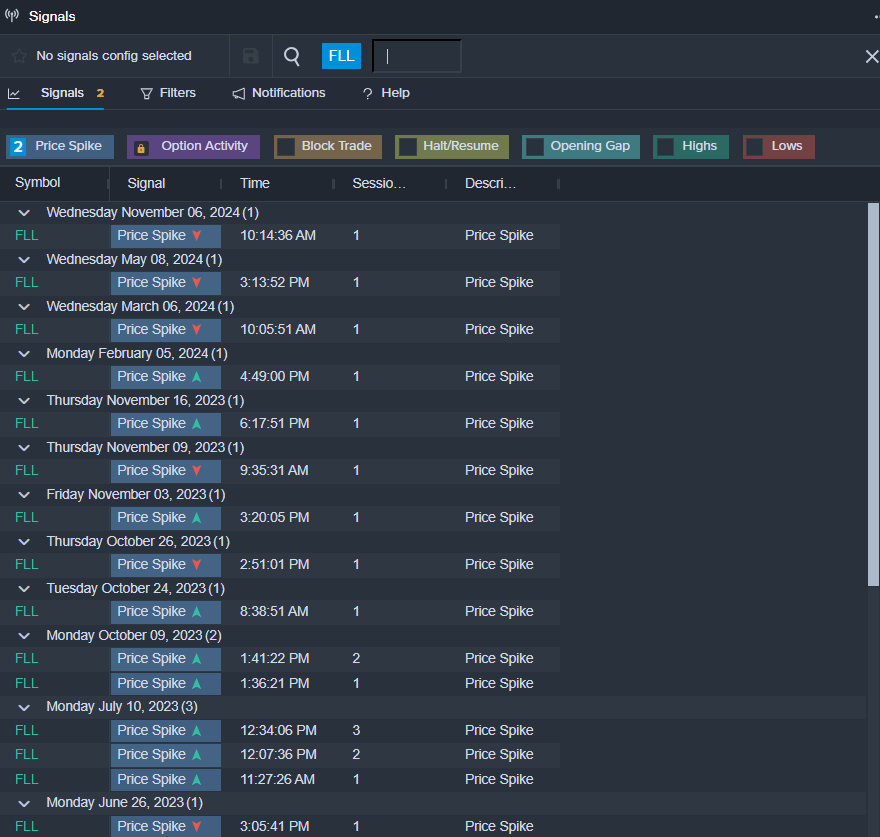Click the Lows red color toggle box
This screenshot has width=880, height=837.
pyautogui.click(x=755, y=147)
